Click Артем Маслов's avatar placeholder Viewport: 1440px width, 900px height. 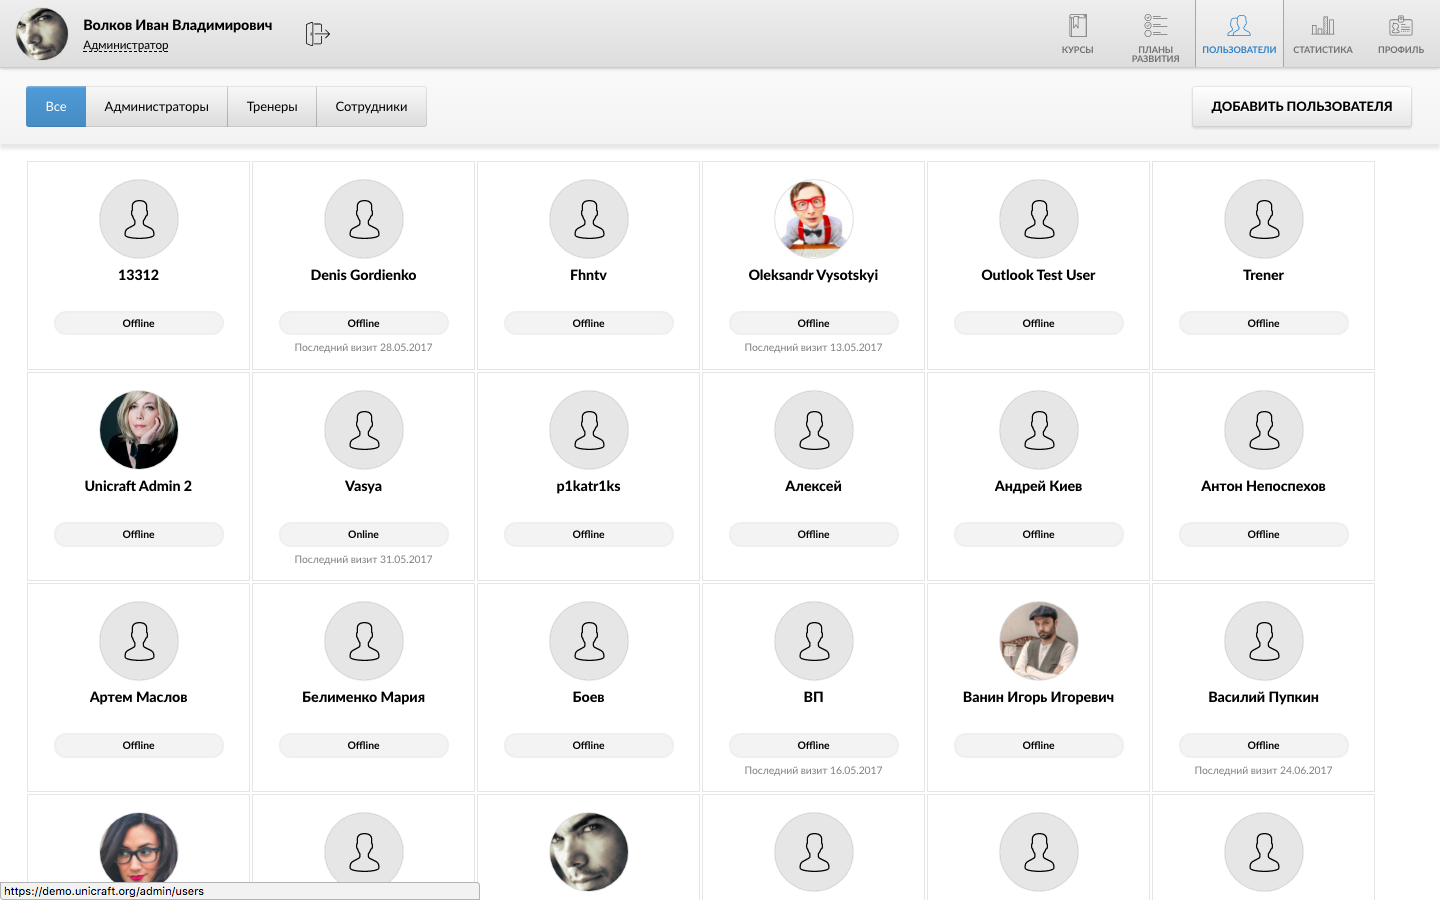click(x=139, y=641)
